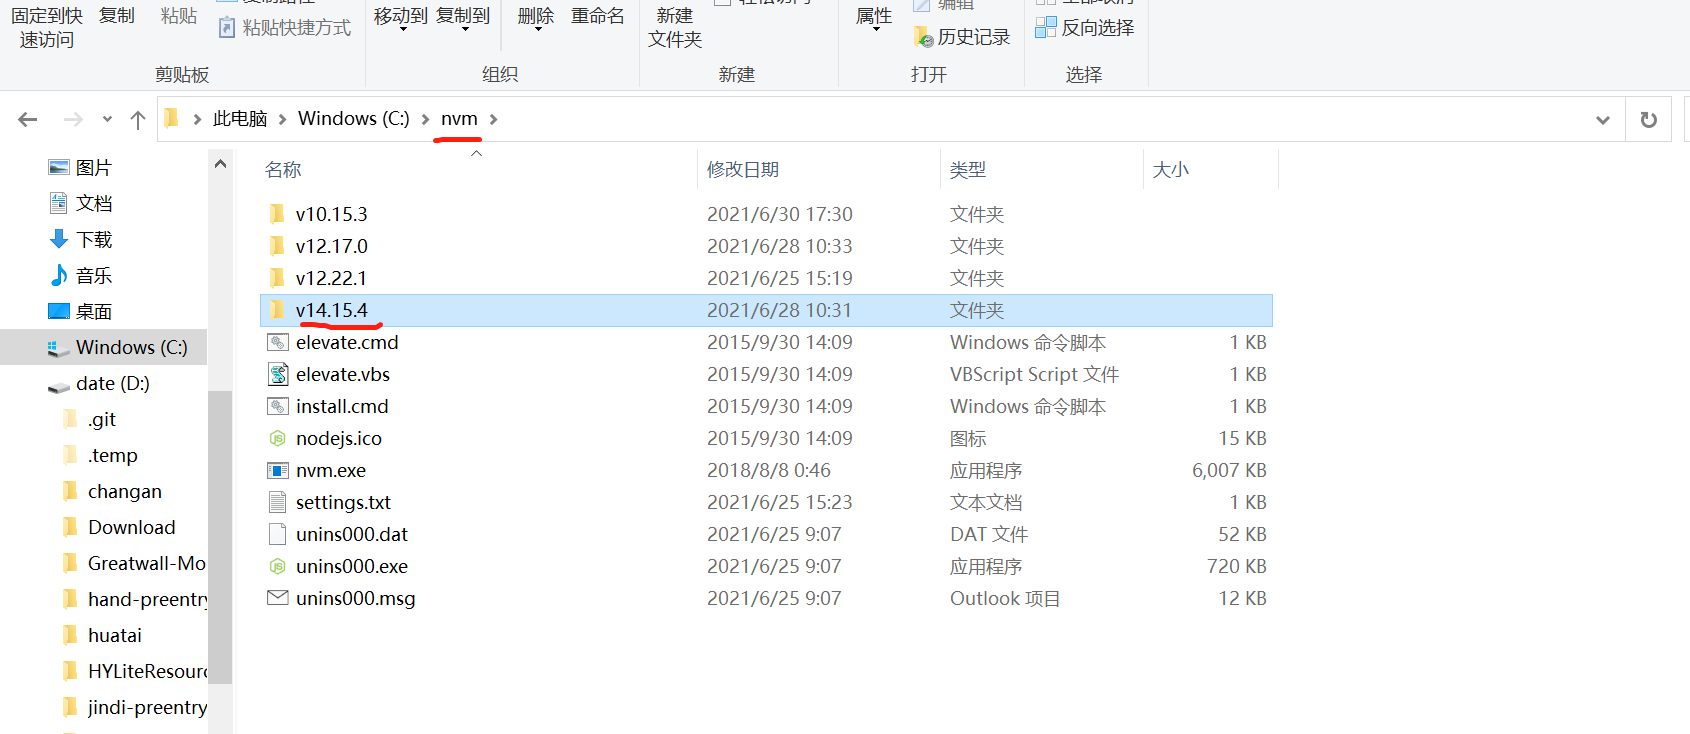Click the navigation pane scrollbar thumb
The height and width of the screenshot is (734, 1690).
click(x=220, y=536)
